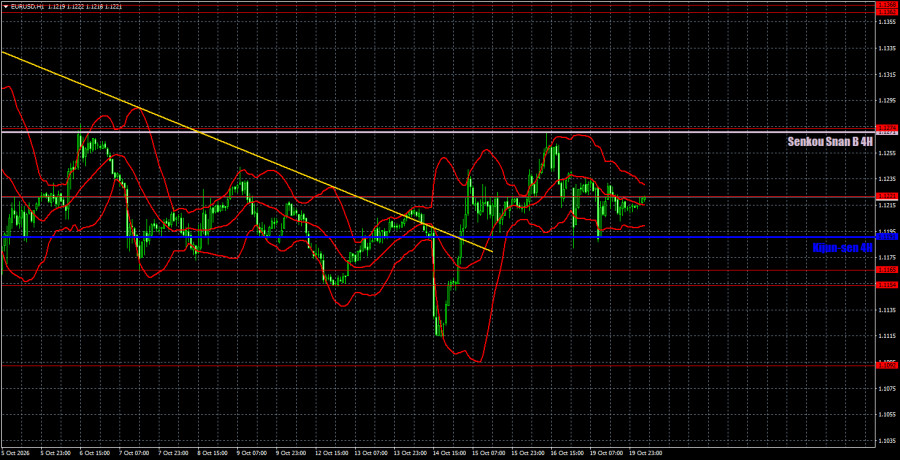Click the 1.1362 red price level tag

[885, 11]
